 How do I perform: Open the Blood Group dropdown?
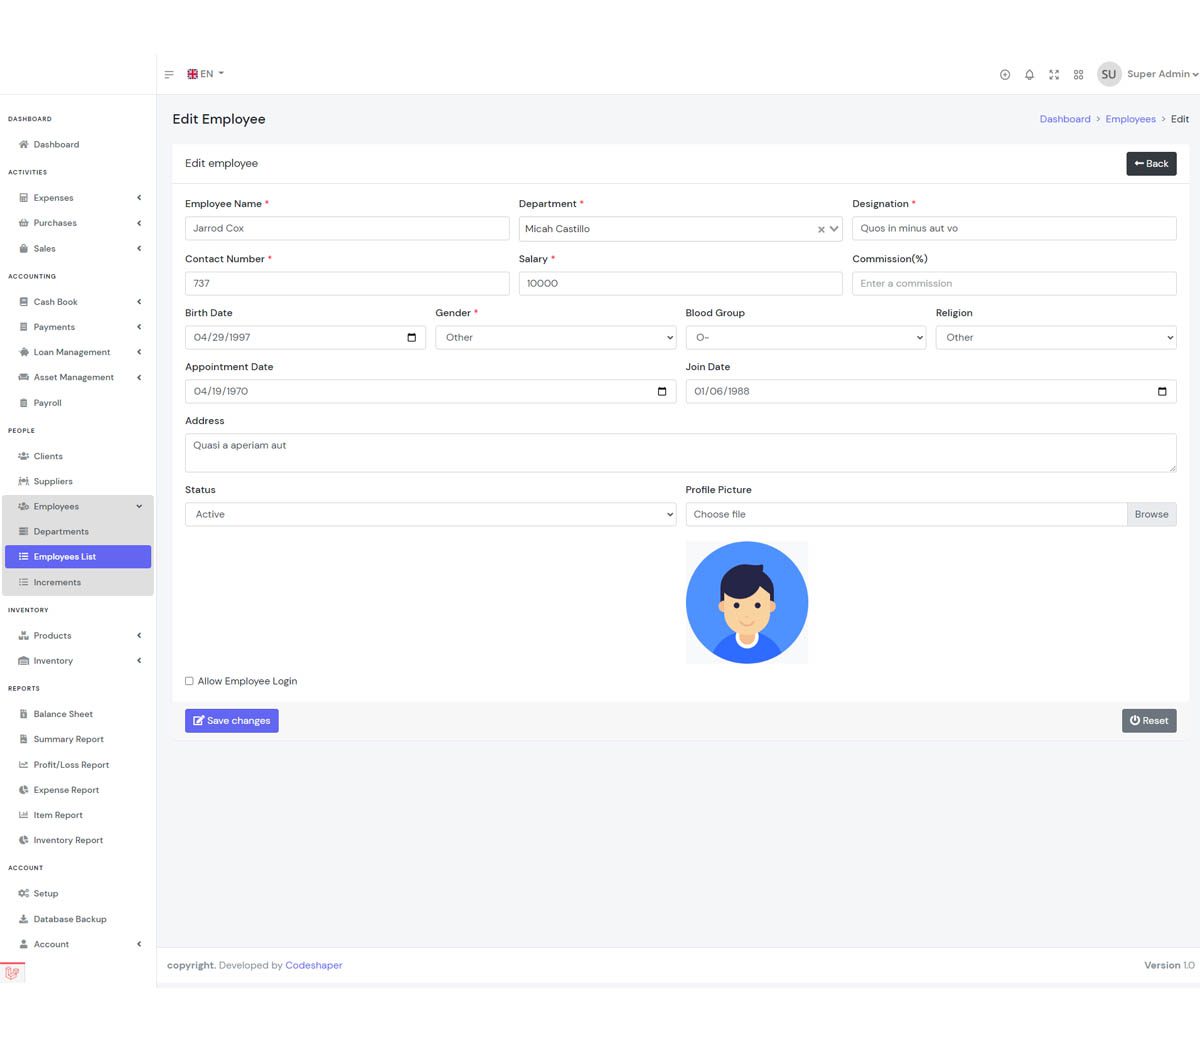(x=805, y=338)
